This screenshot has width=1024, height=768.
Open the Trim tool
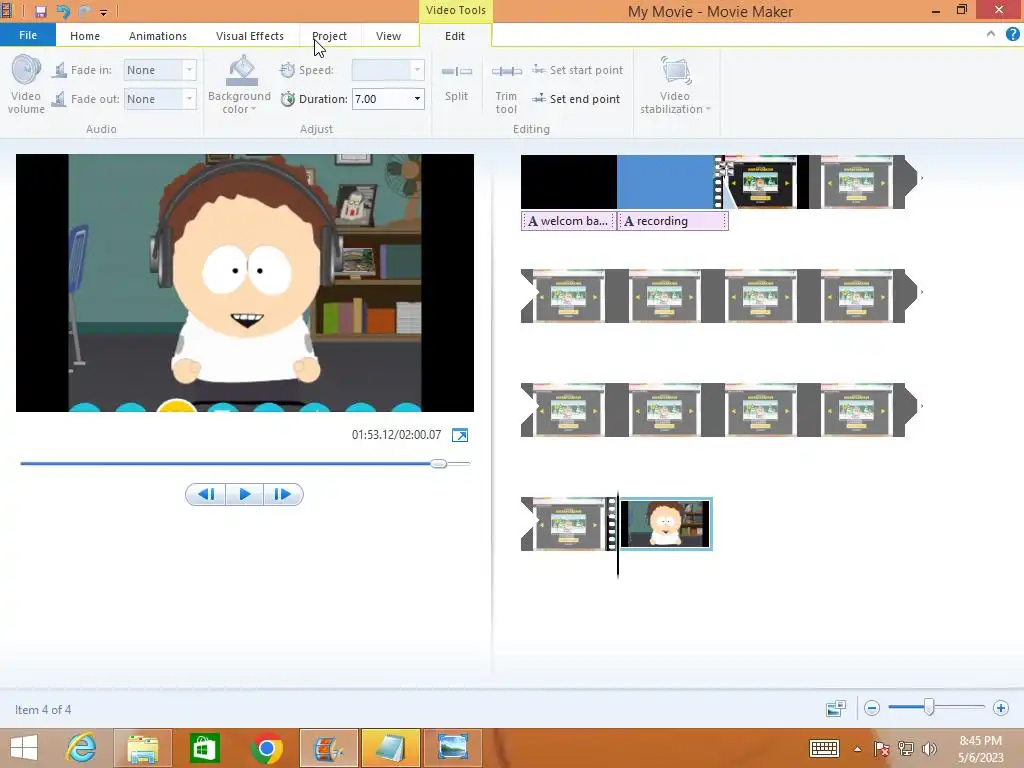(506, 89)
